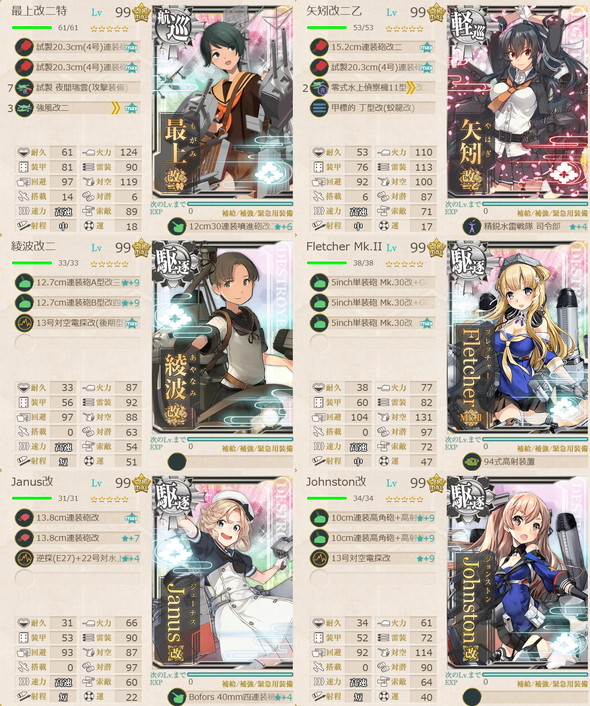
Task: Open the 矢矧 ship card illustration
Action: pyautogui.click(x=518, y=103)
